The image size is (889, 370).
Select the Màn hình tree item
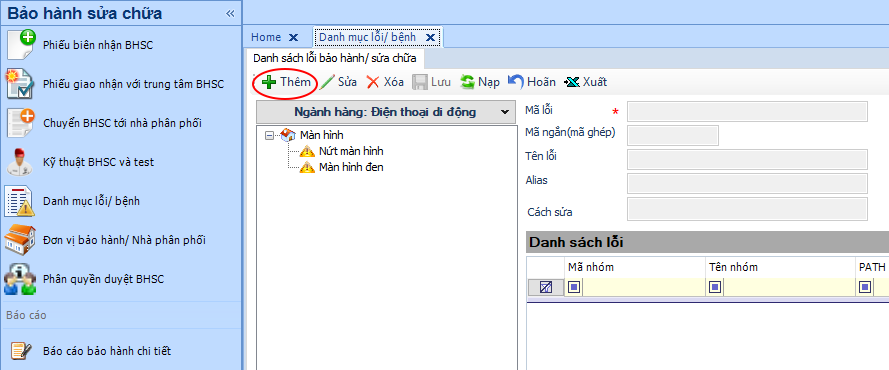click(x=321, y=135)
